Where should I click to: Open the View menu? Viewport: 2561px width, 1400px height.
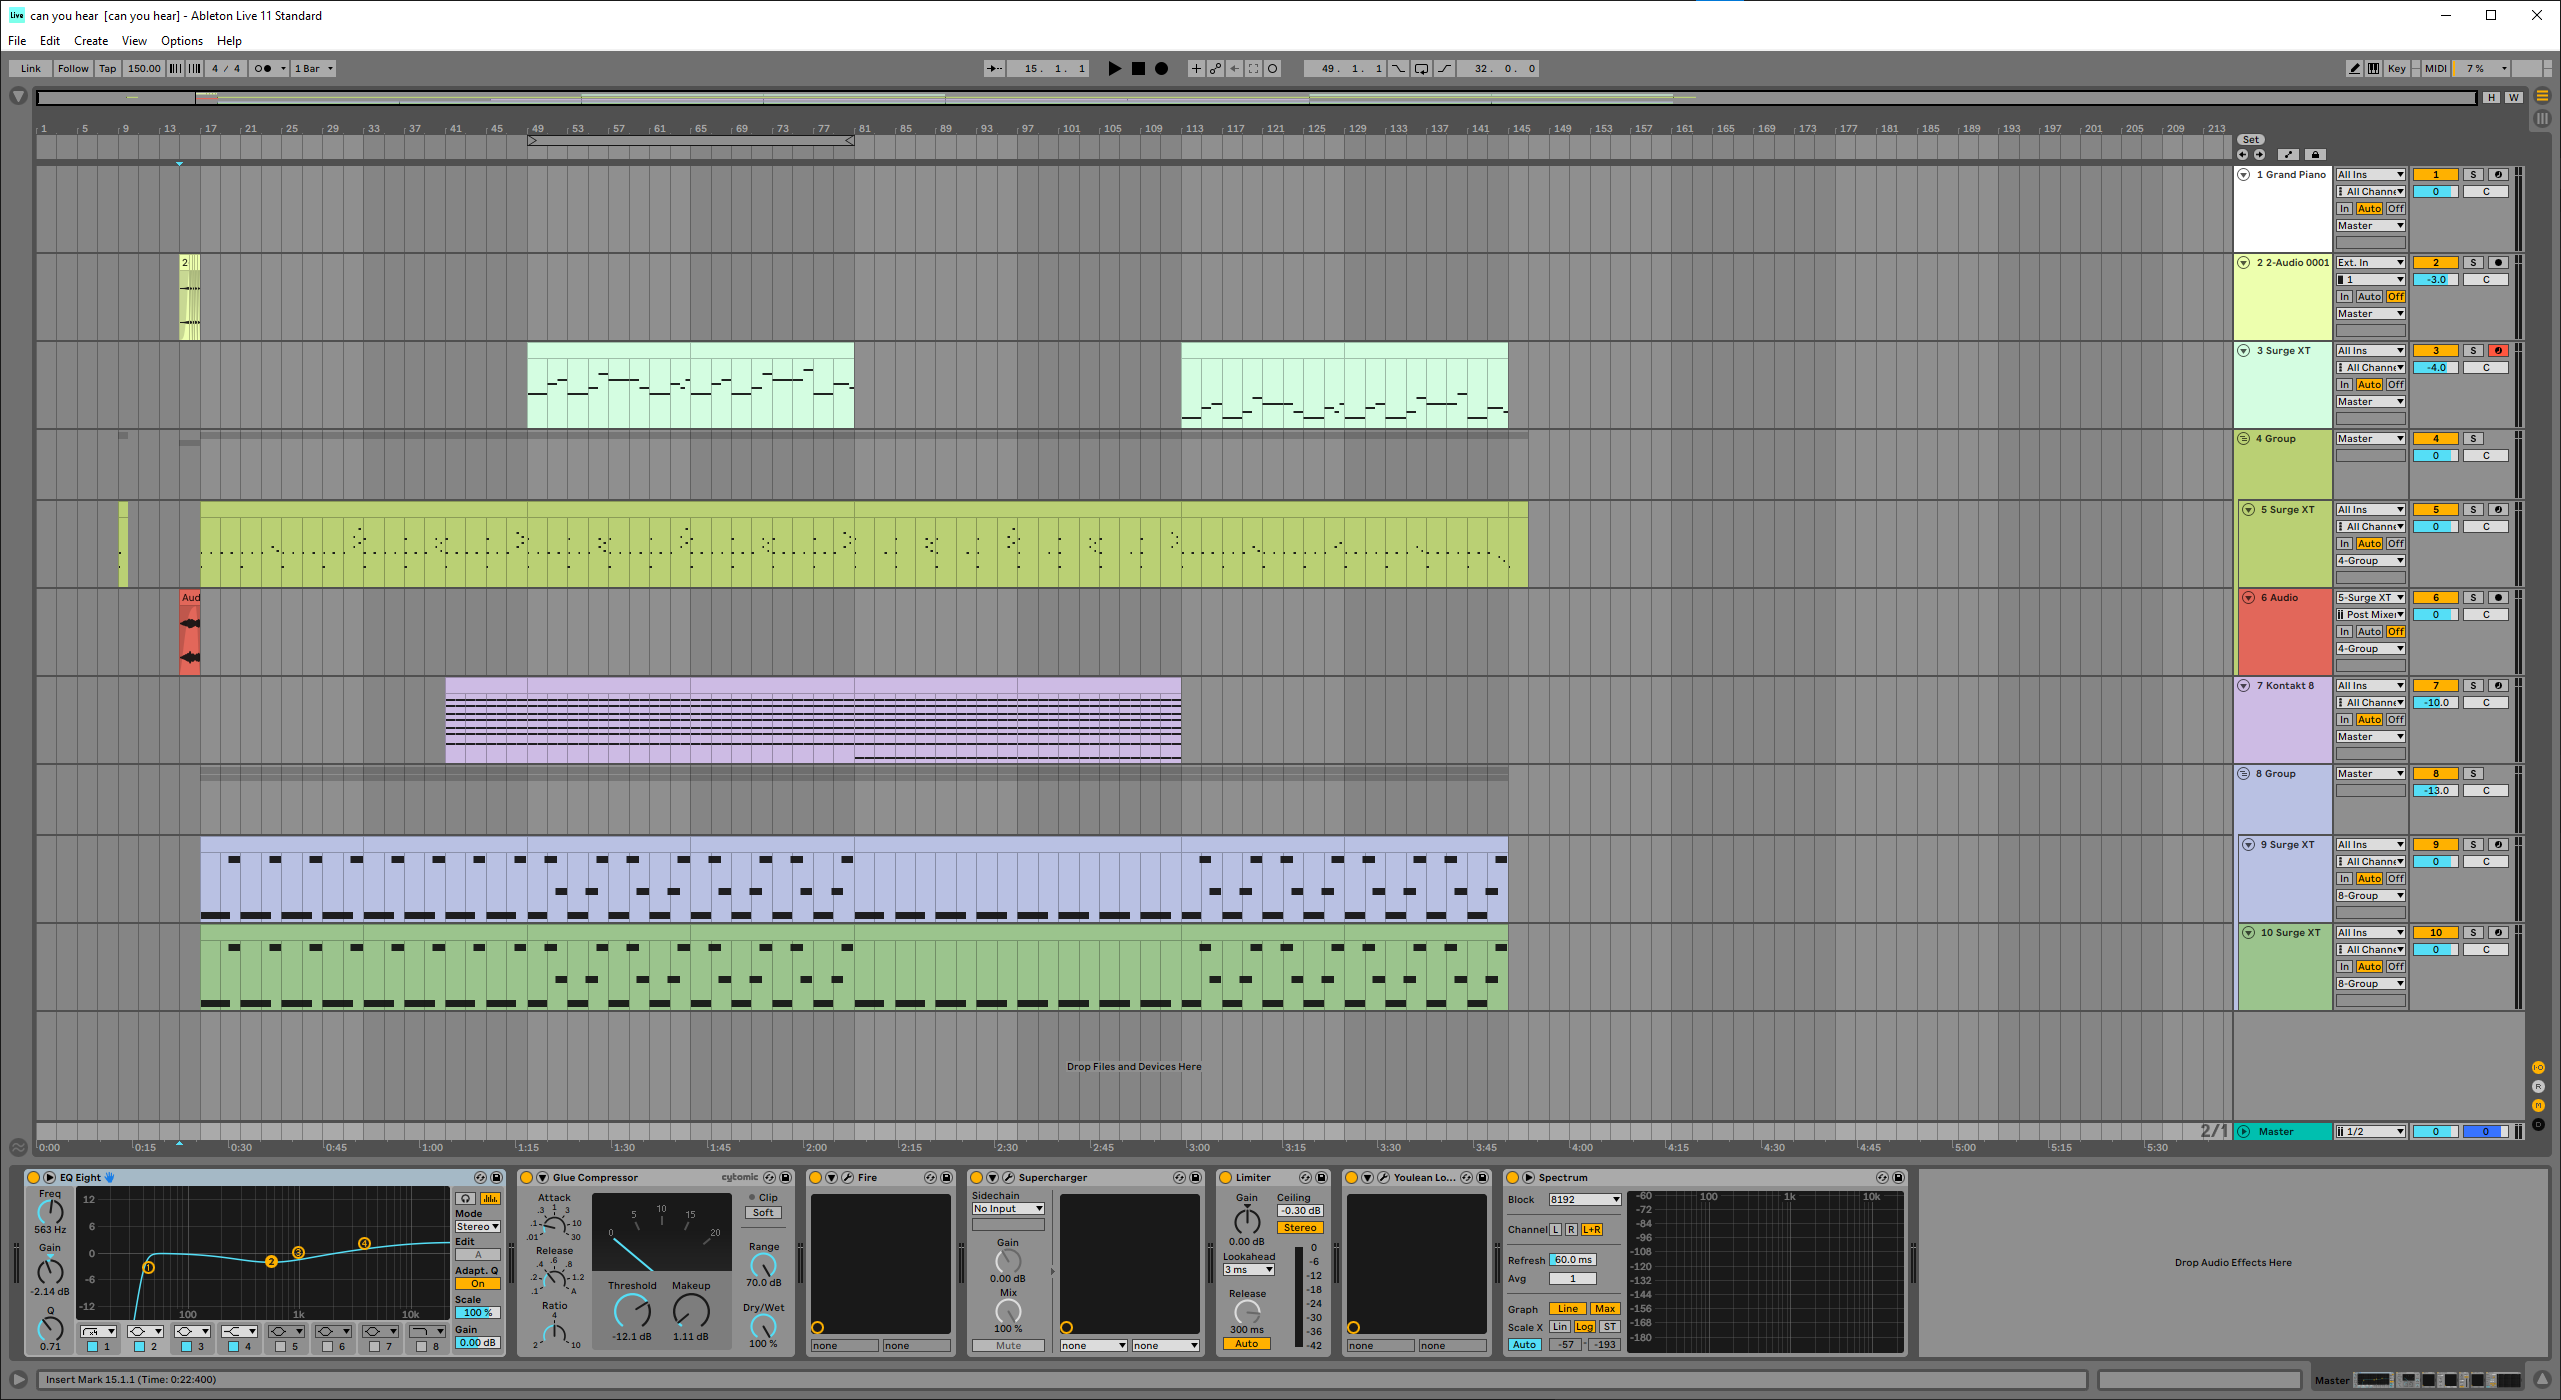pyautogui.click(x=134, y=41)
